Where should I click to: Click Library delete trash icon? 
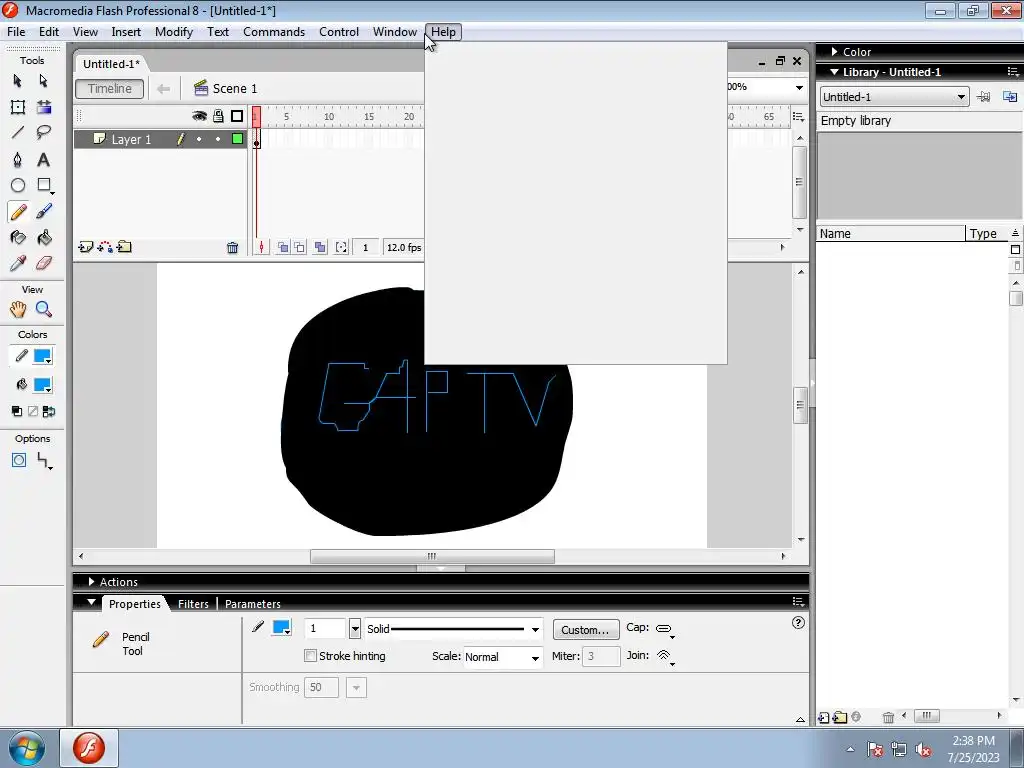(x=888, y=718)
